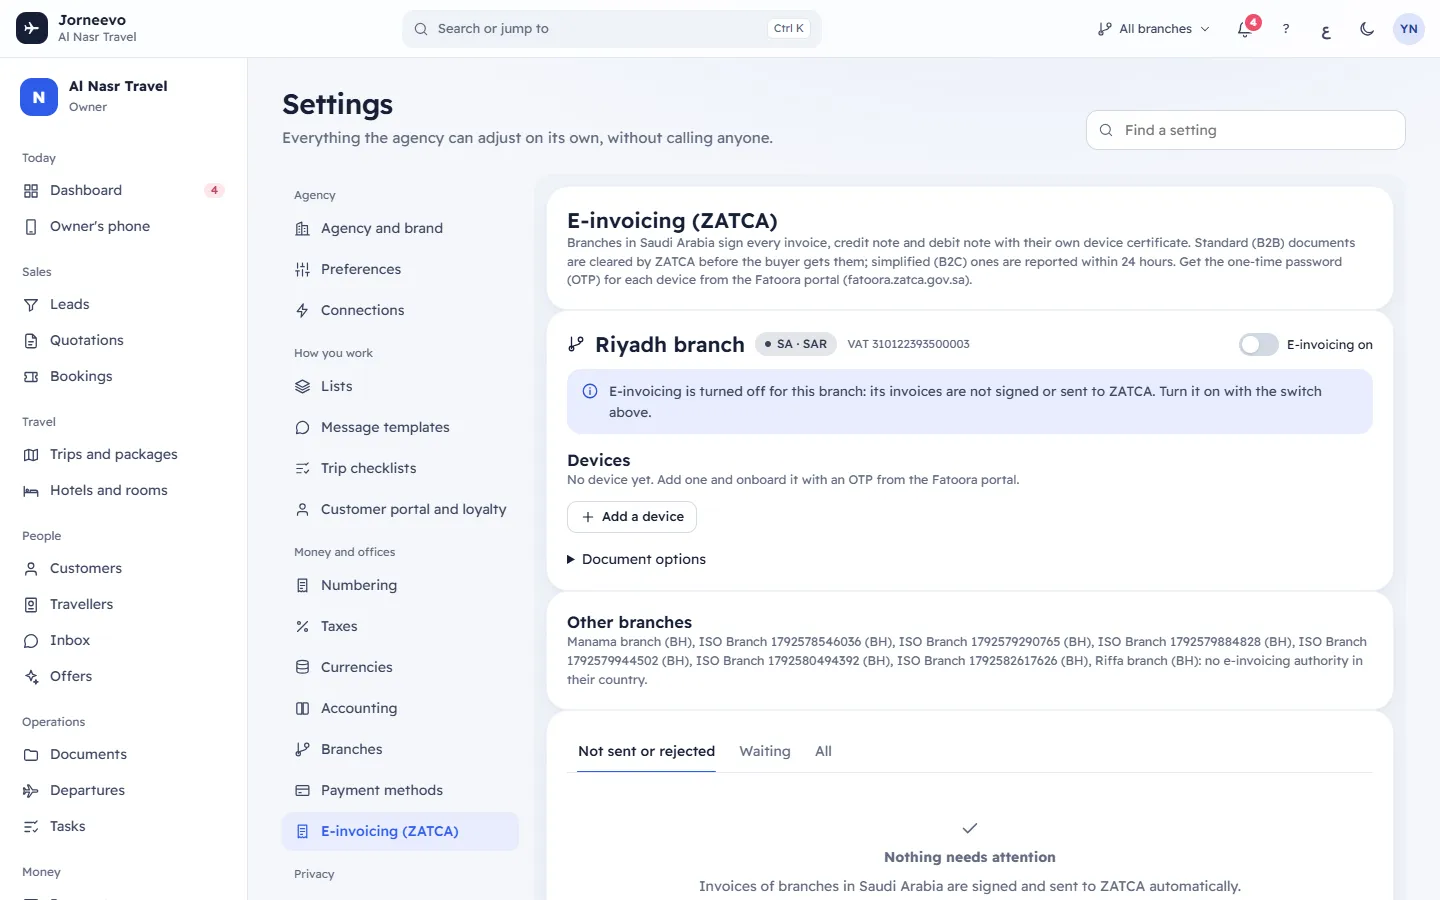Viewport: 1440px width, 900px height.
Task: Open Hotels and rooms in the sidebar
Action: click(x=123, y=490)
